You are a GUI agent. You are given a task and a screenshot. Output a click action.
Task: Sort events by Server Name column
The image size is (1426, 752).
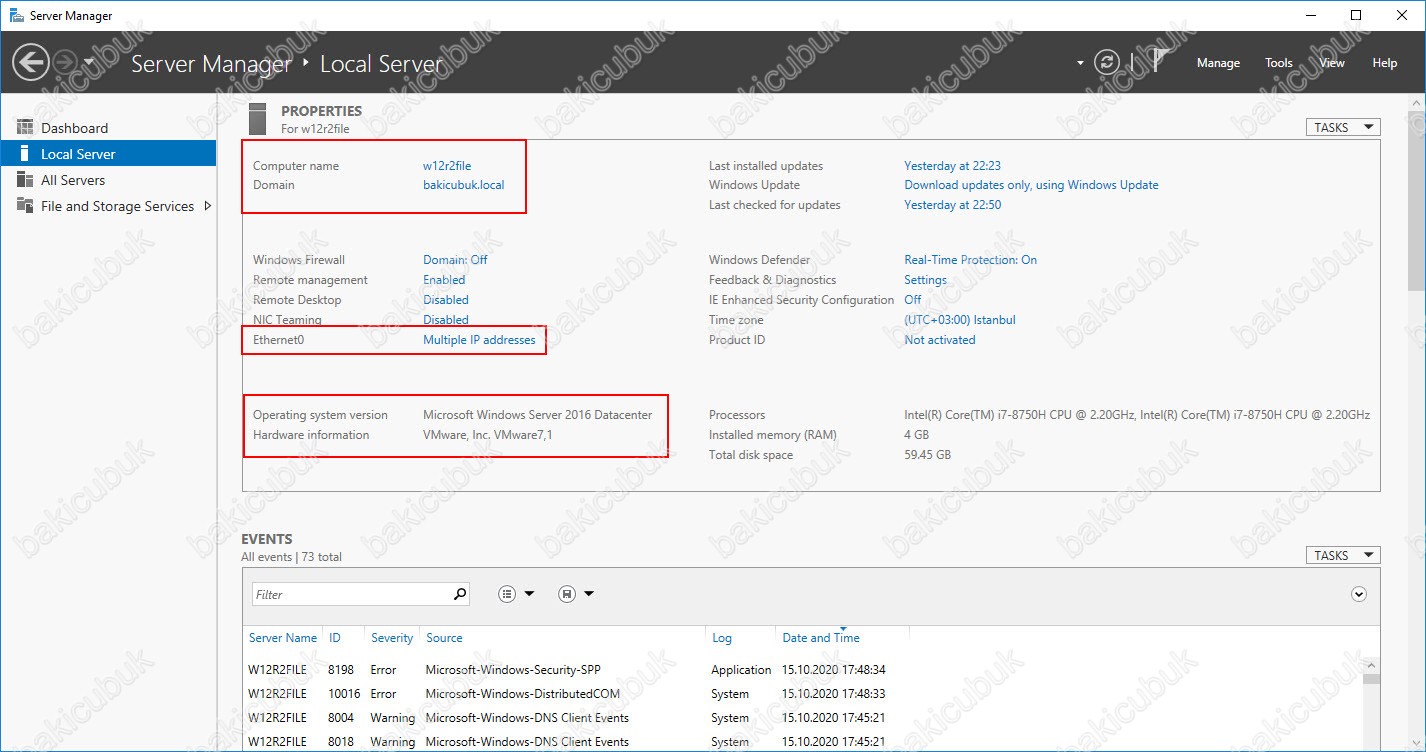pyautogui.click(x=283, y=638)
